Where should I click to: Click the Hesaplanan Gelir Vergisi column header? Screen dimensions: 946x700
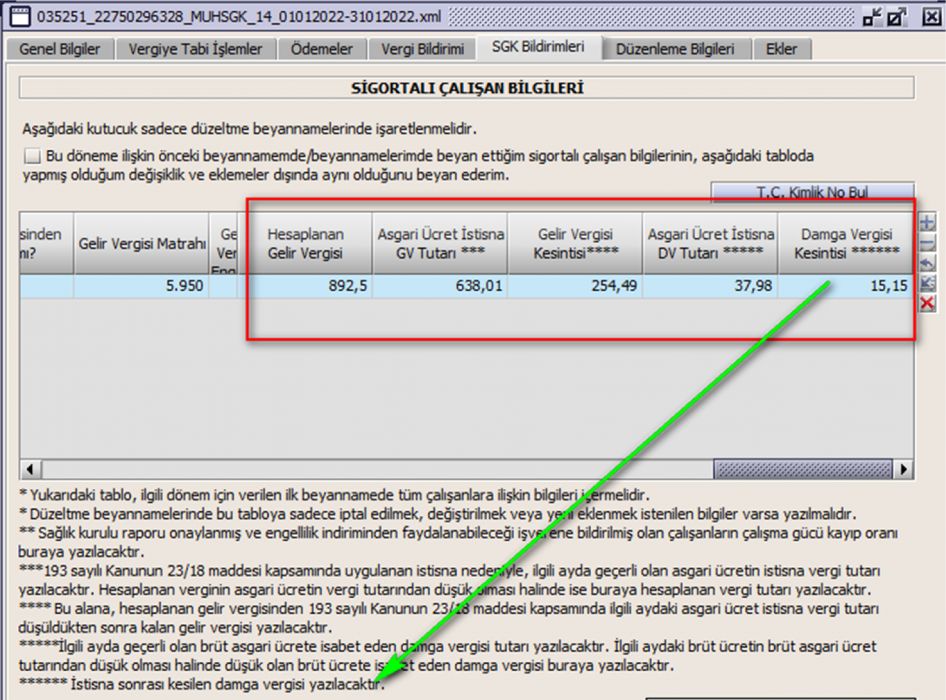[305, 243]
